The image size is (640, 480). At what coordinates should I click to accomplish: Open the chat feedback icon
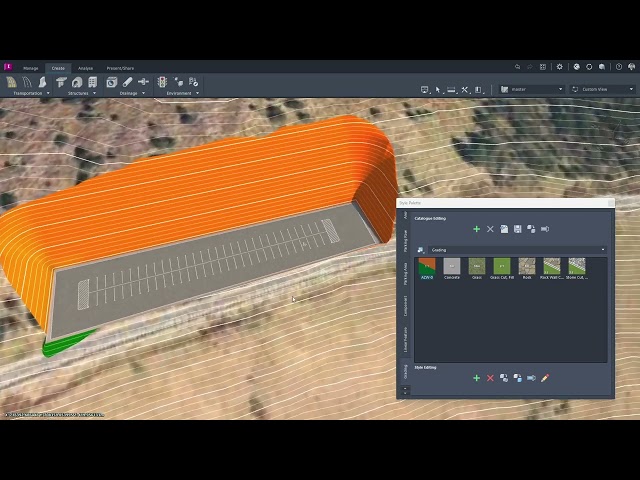pos(602,67)
